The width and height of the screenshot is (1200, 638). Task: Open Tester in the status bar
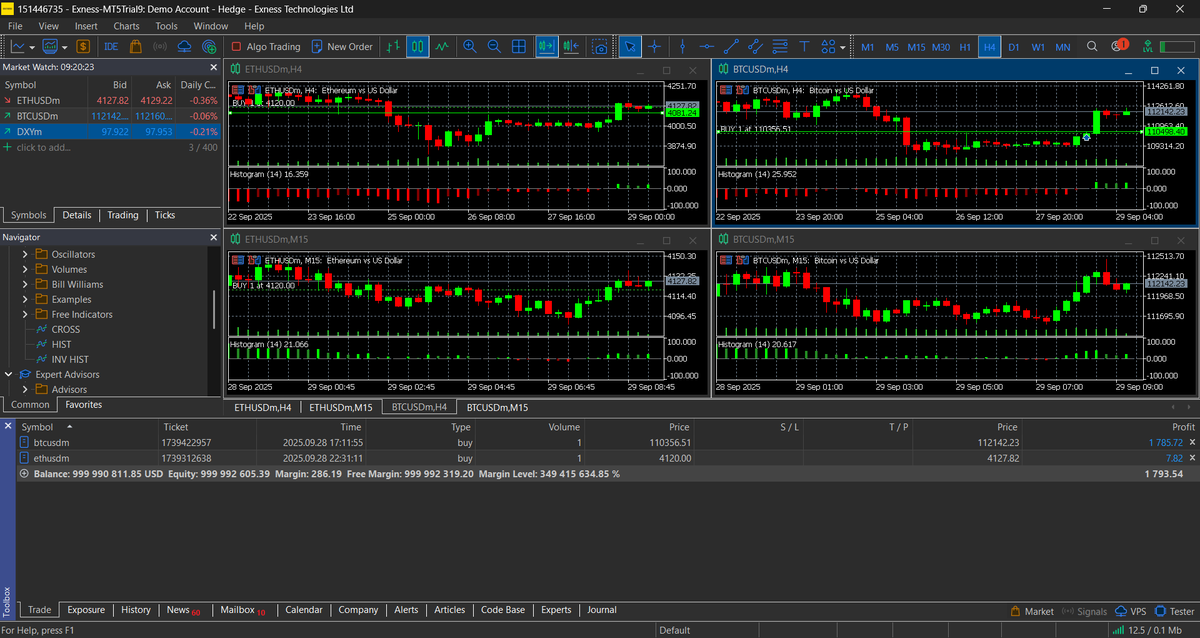coord(1175,611)
